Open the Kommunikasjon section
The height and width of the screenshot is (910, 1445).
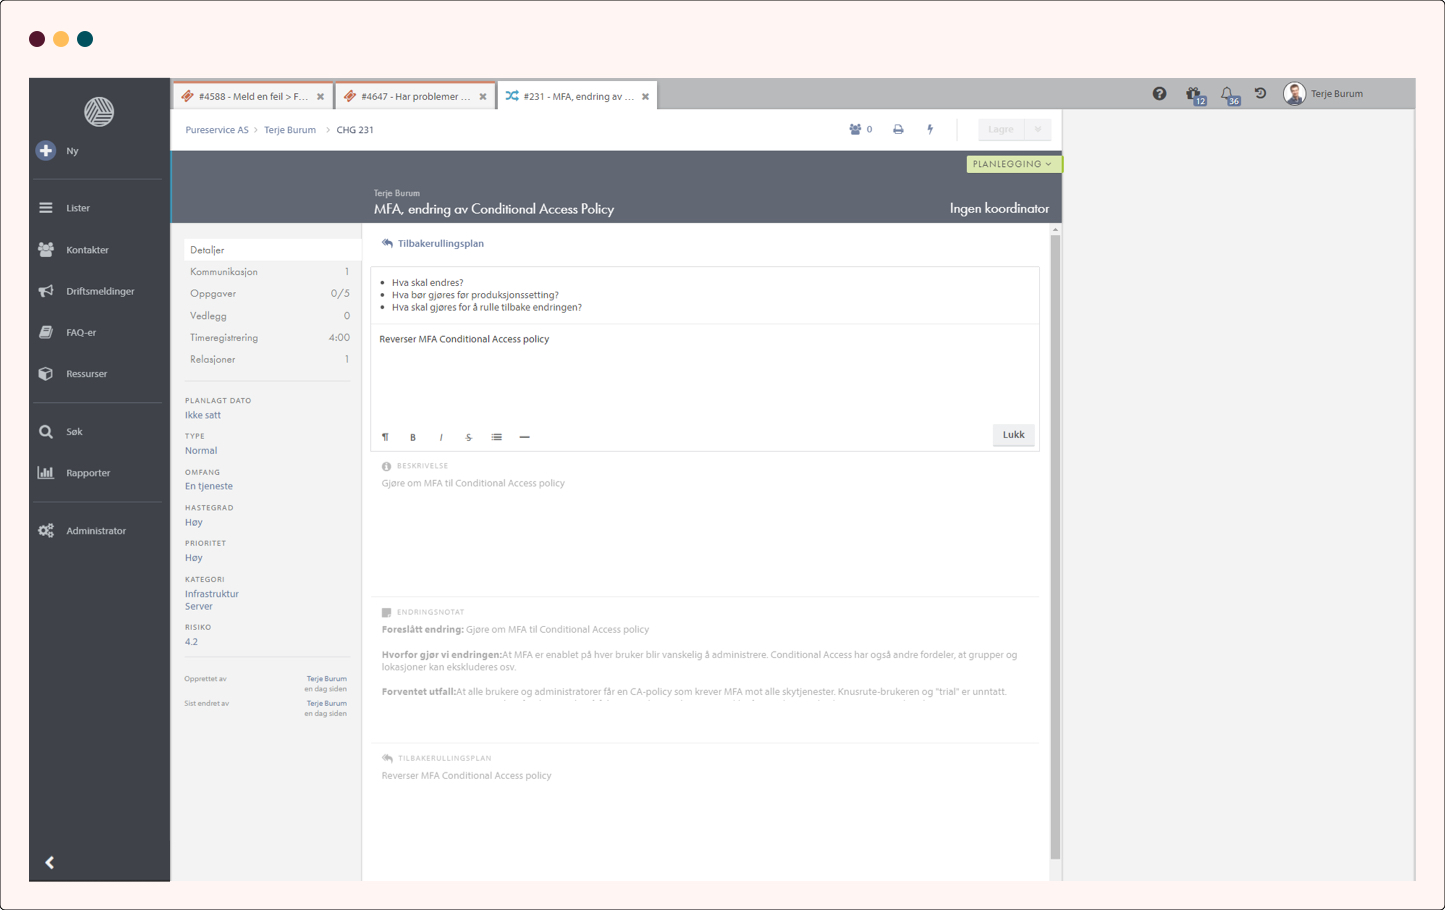click(x=224, y=272)
